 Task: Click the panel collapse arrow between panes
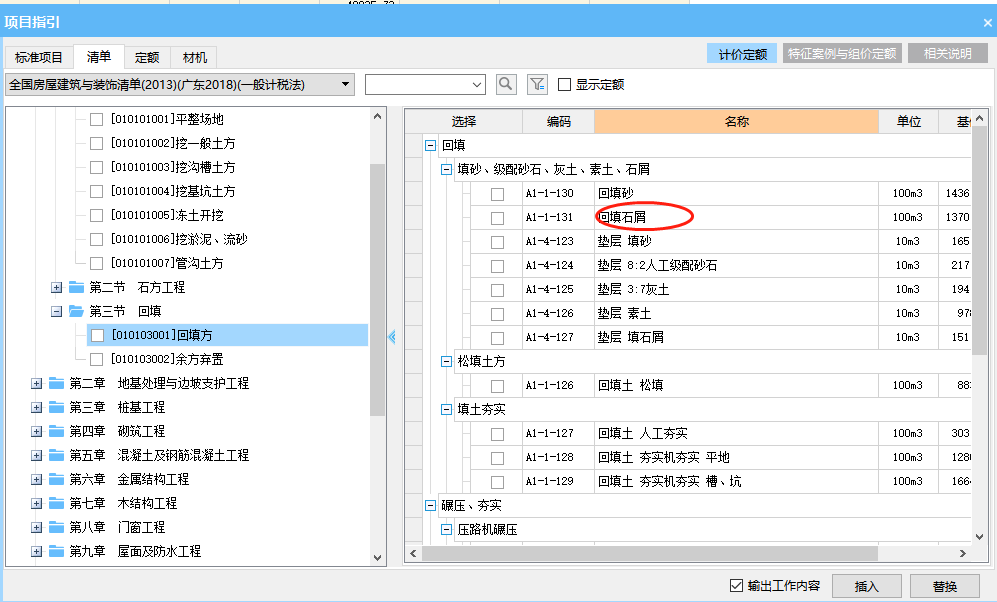392,337
